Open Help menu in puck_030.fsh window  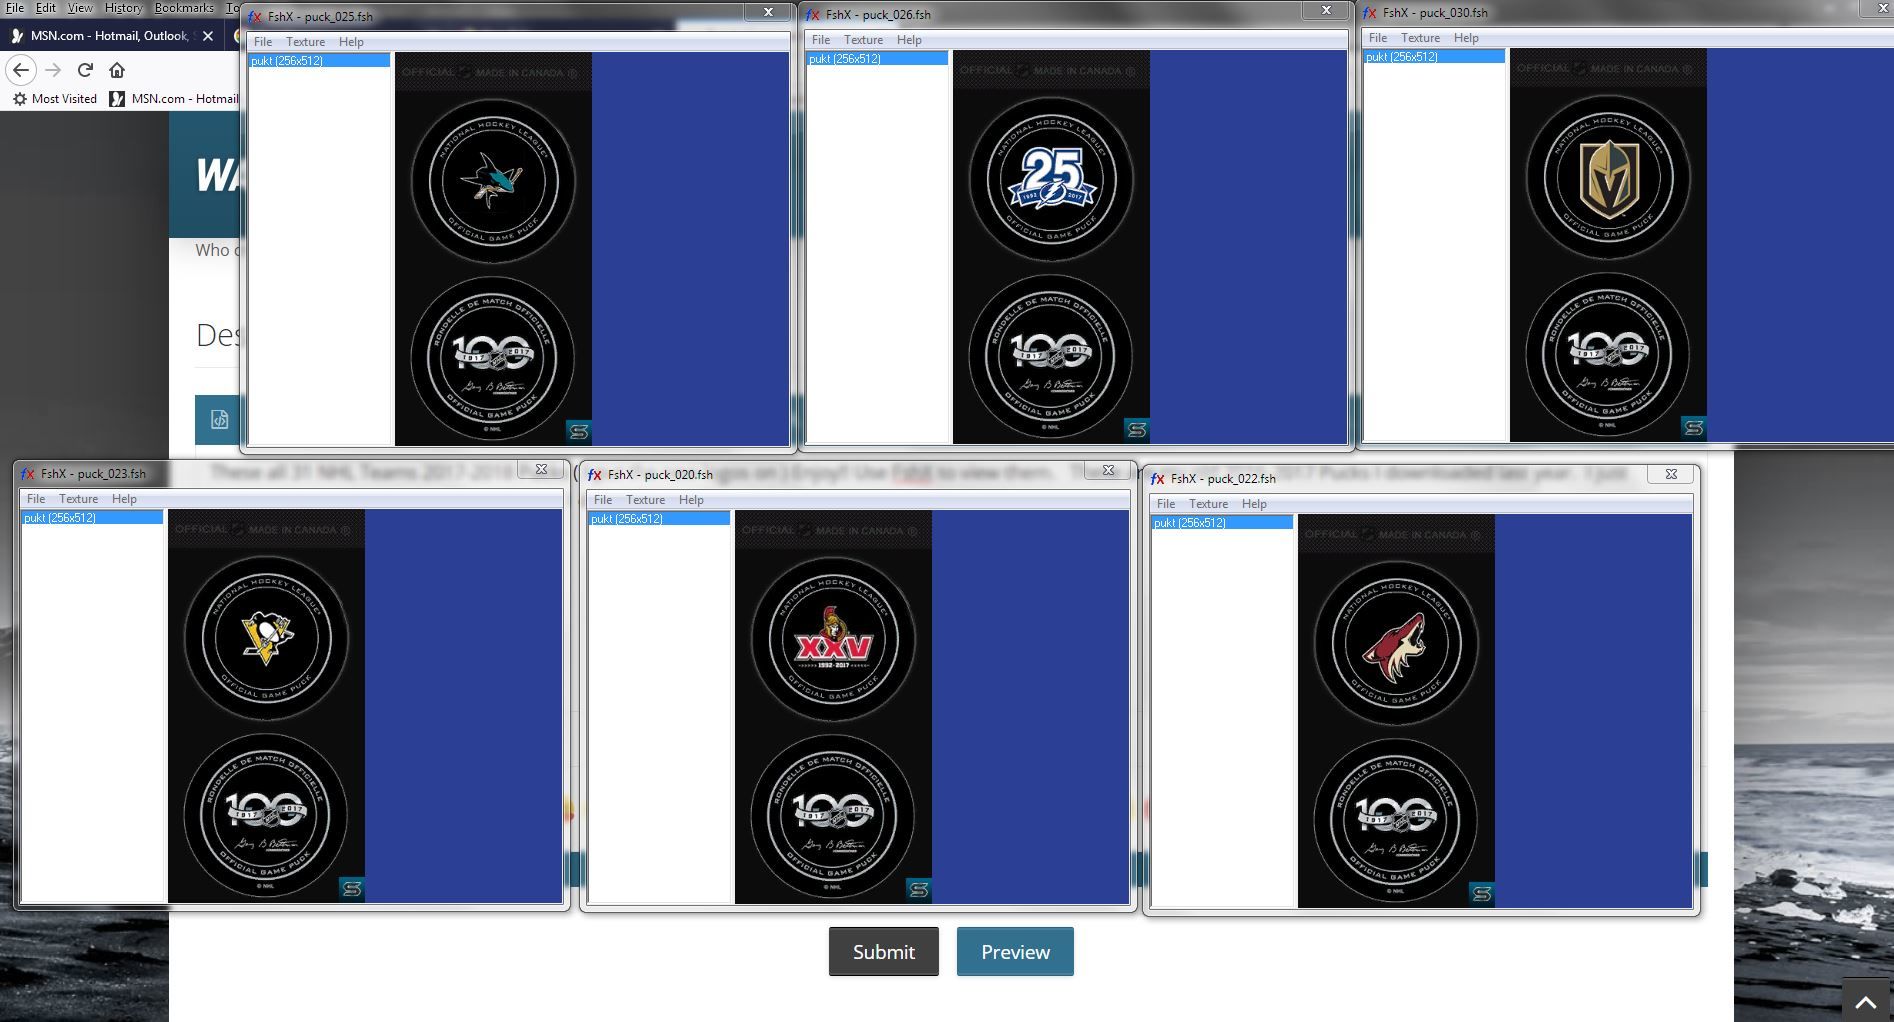coord(1466,38)
